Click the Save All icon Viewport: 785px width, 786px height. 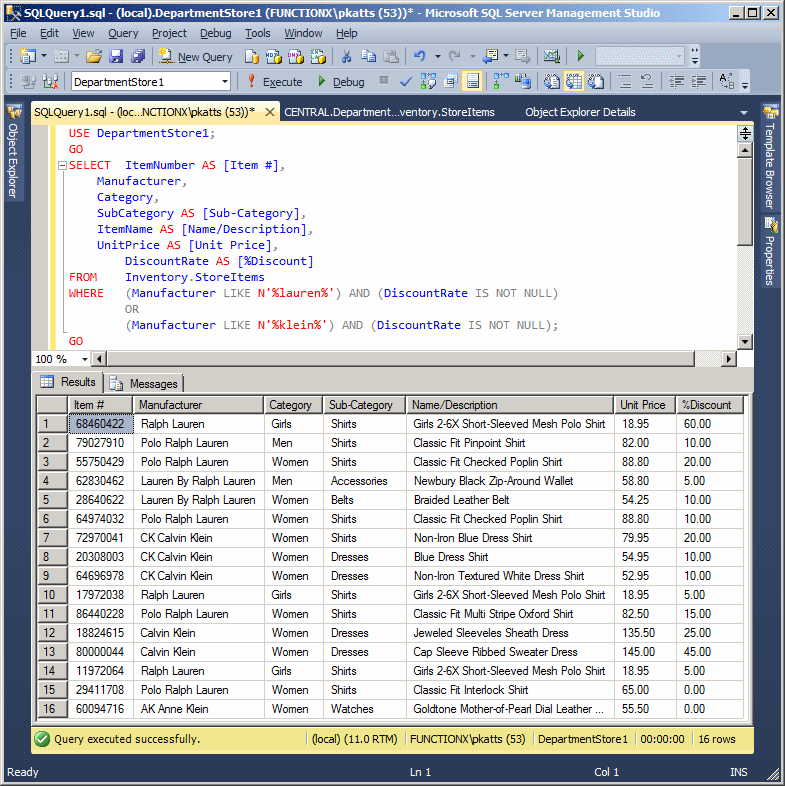click(x=138, y=56)
